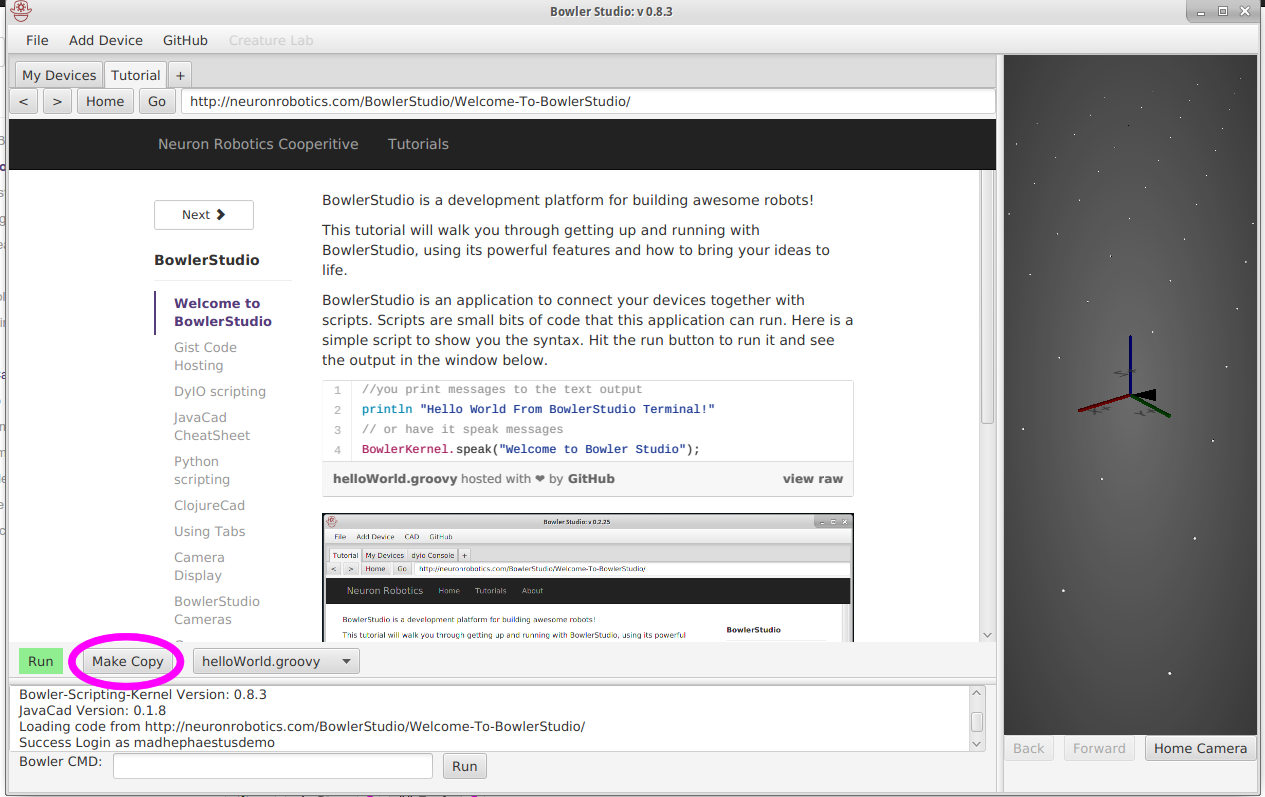Open the File menu
This screenshot has width=1265, height=797.
pyautogui.click(x=37, y=40)
